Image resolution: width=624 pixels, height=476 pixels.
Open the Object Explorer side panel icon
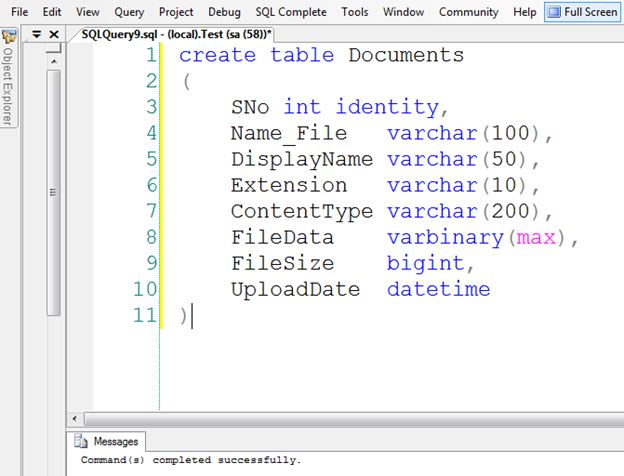[8, 37]
